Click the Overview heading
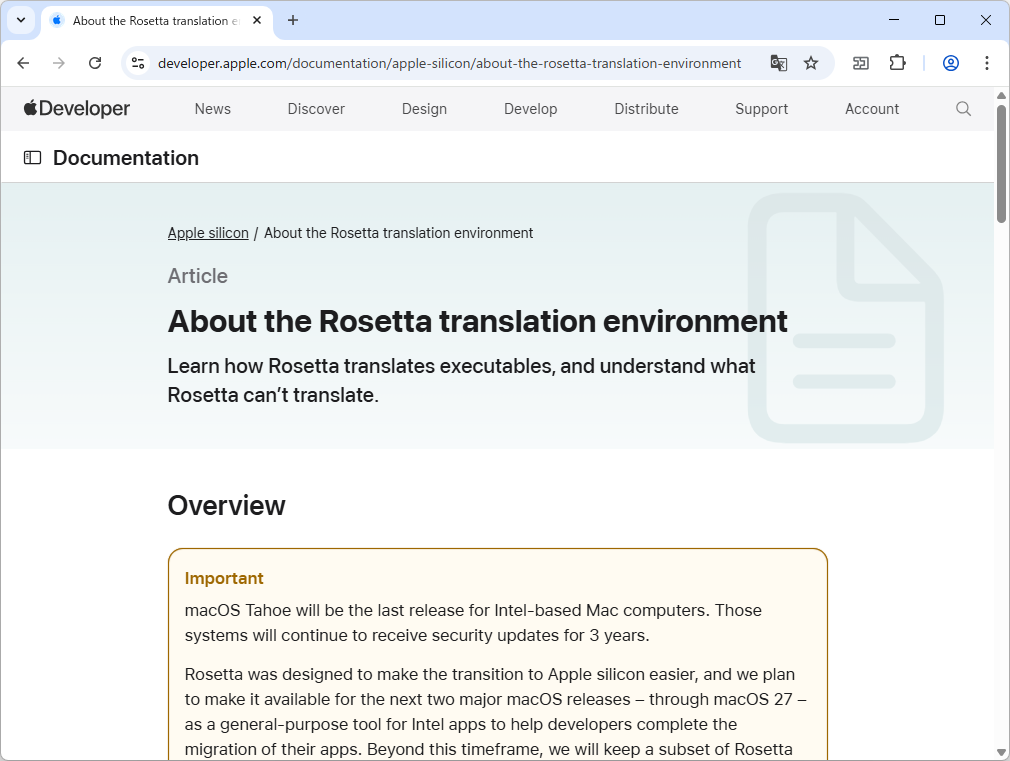Screen dimensions: 1010x761 227,506
